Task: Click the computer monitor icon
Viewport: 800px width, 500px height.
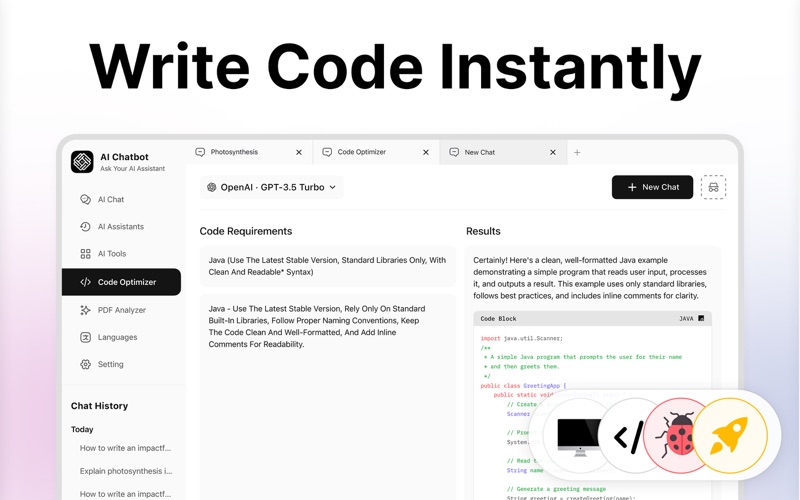Action: click(x=580, y=436)
